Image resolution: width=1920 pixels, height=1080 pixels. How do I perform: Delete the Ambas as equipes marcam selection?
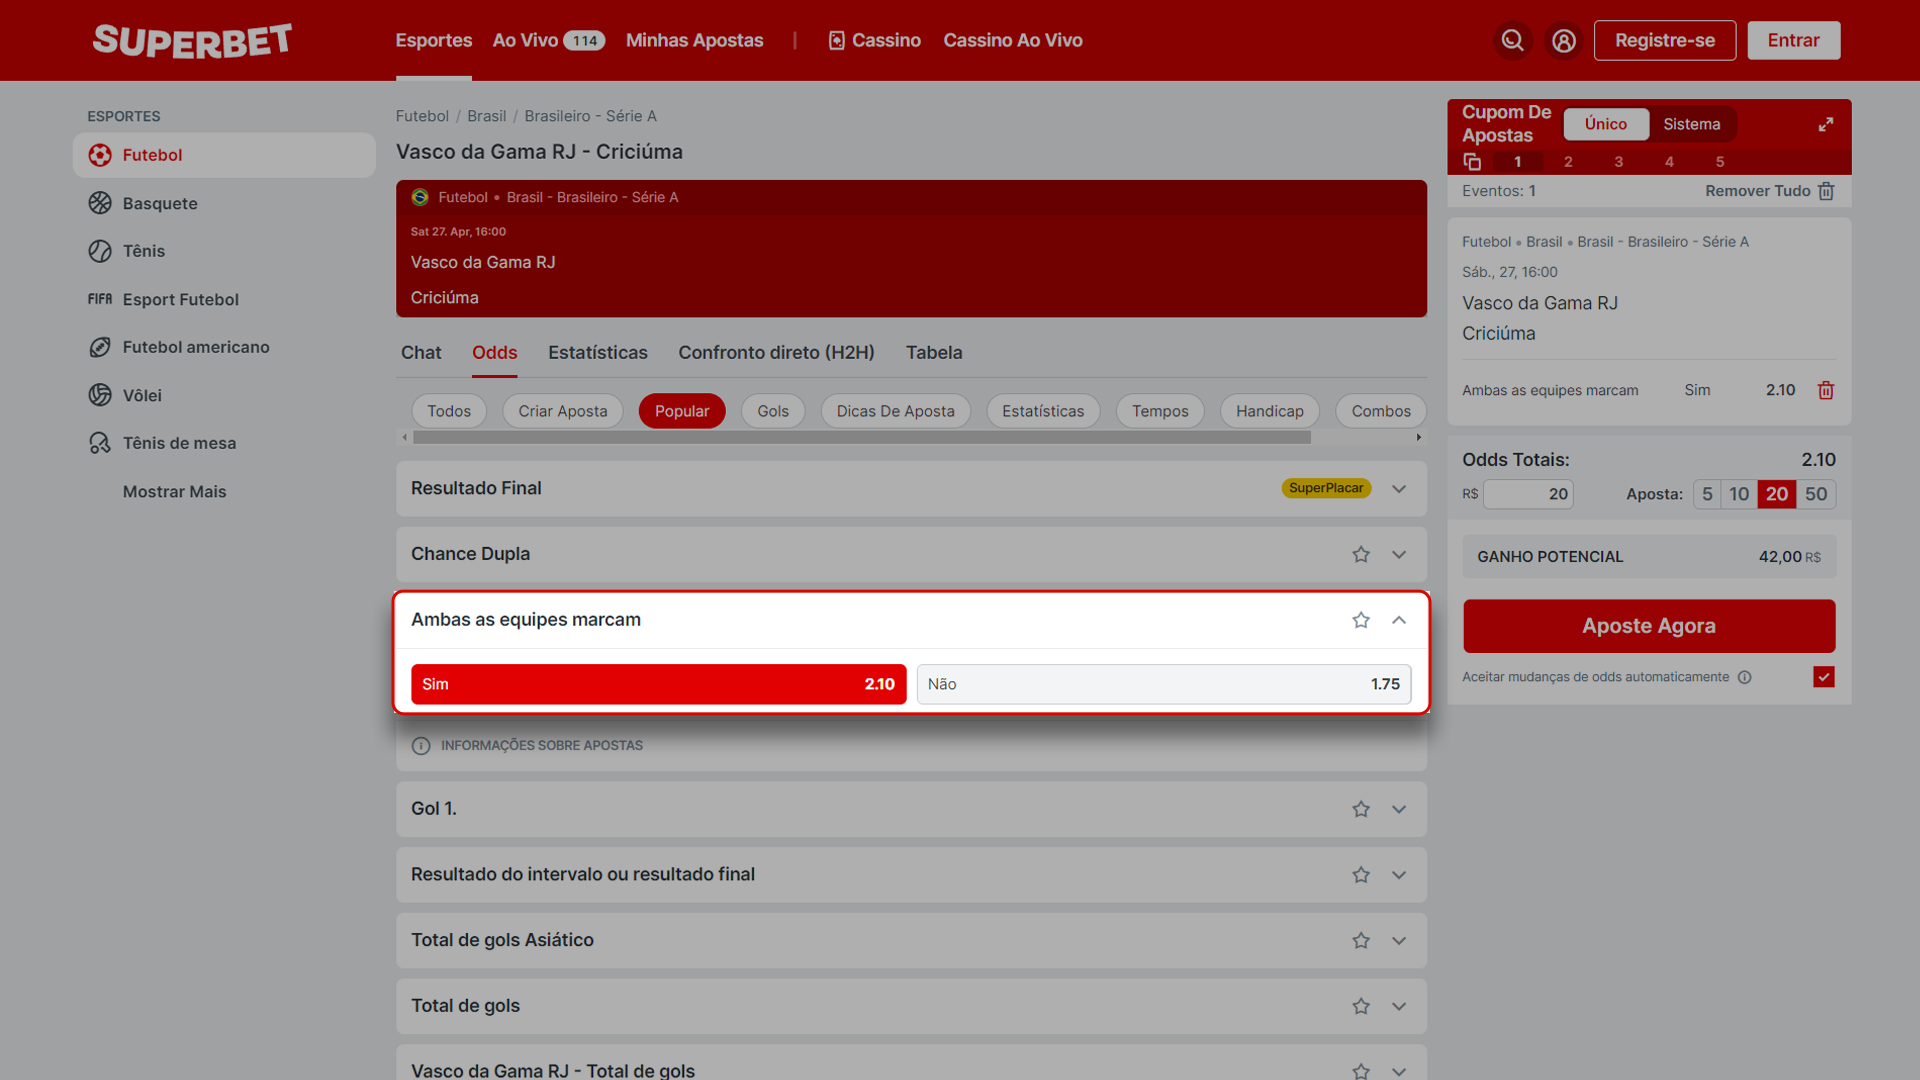tap(1826, 390)
